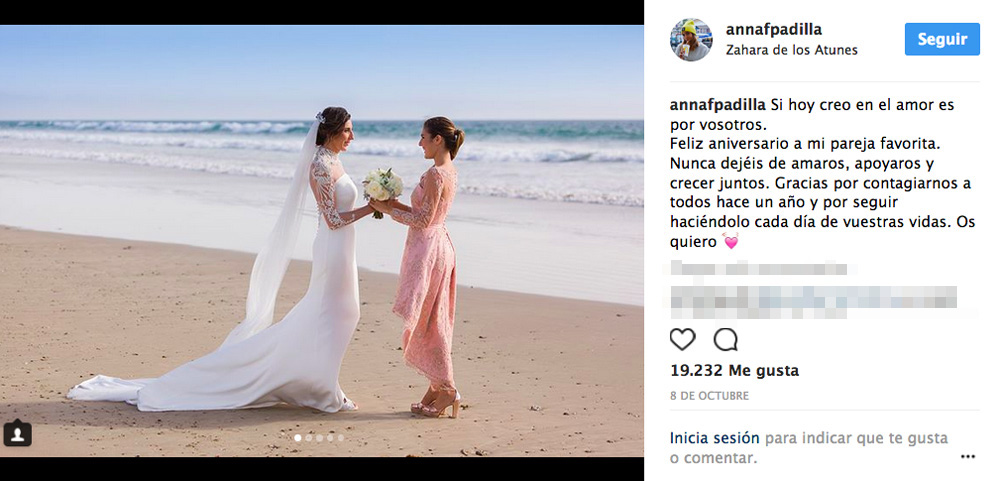Jump to the fifth carousel dot

341,438
